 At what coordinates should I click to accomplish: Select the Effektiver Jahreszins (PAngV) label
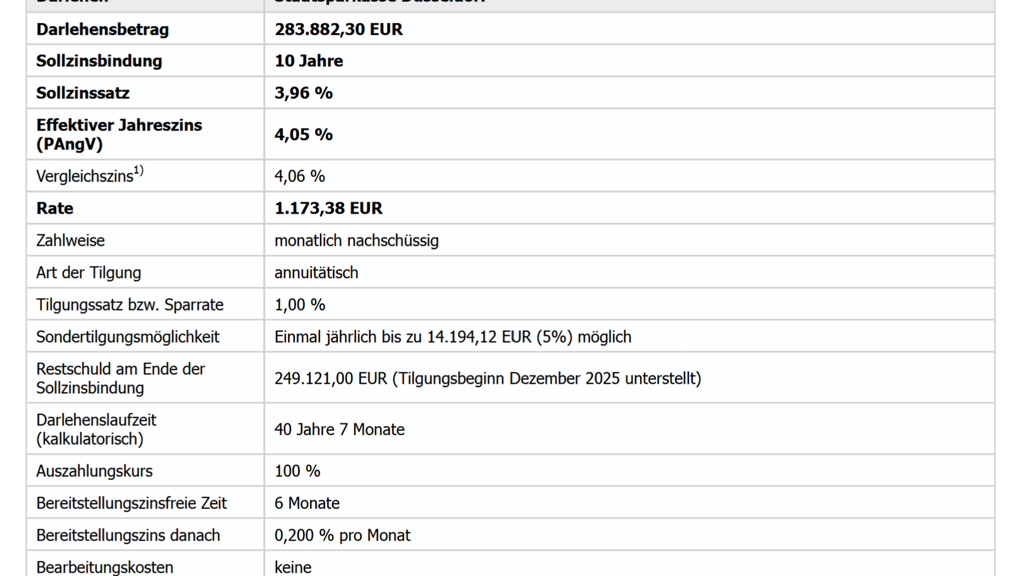click(x=119, y=134)
